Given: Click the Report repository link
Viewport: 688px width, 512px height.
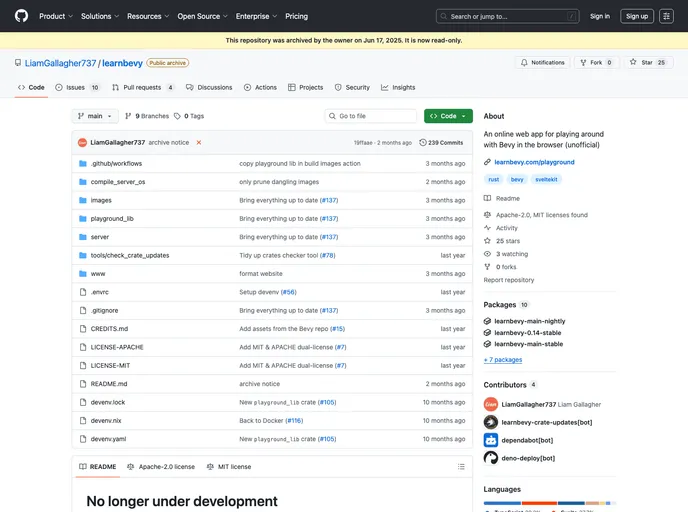Looking at the screenshot, I should tap(509, 280).
